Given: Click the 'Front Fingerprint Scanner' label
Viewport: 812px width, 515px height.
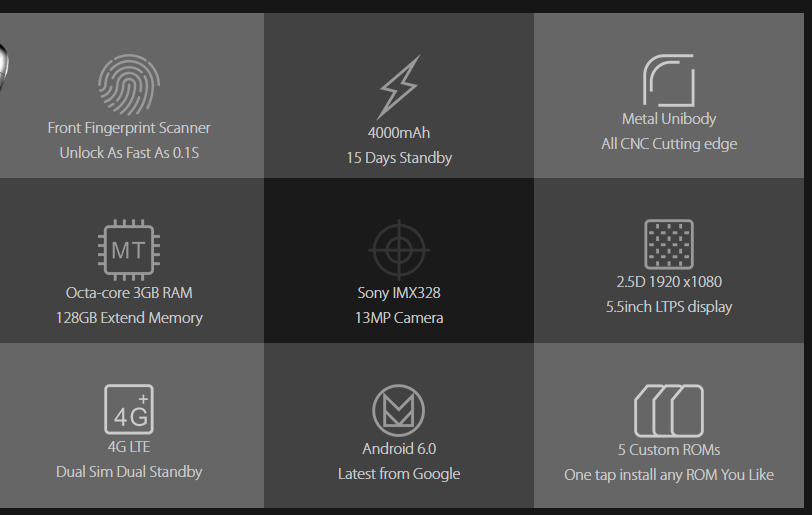Looking at the screenshot, I should (x=129, y=128).
